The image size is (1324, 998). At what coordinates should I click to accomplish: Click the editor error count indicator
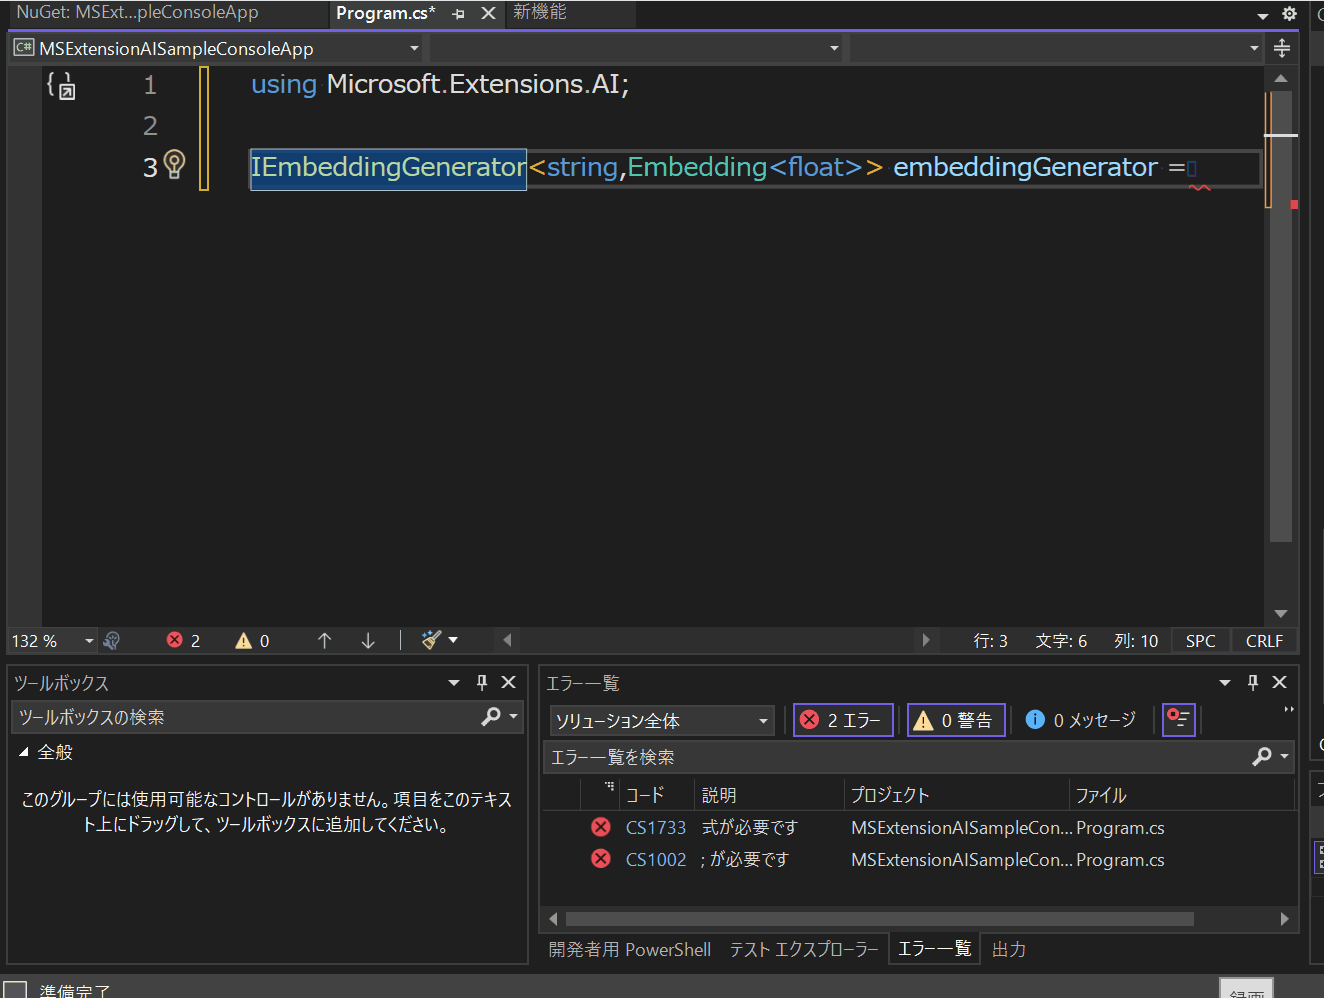183,641
